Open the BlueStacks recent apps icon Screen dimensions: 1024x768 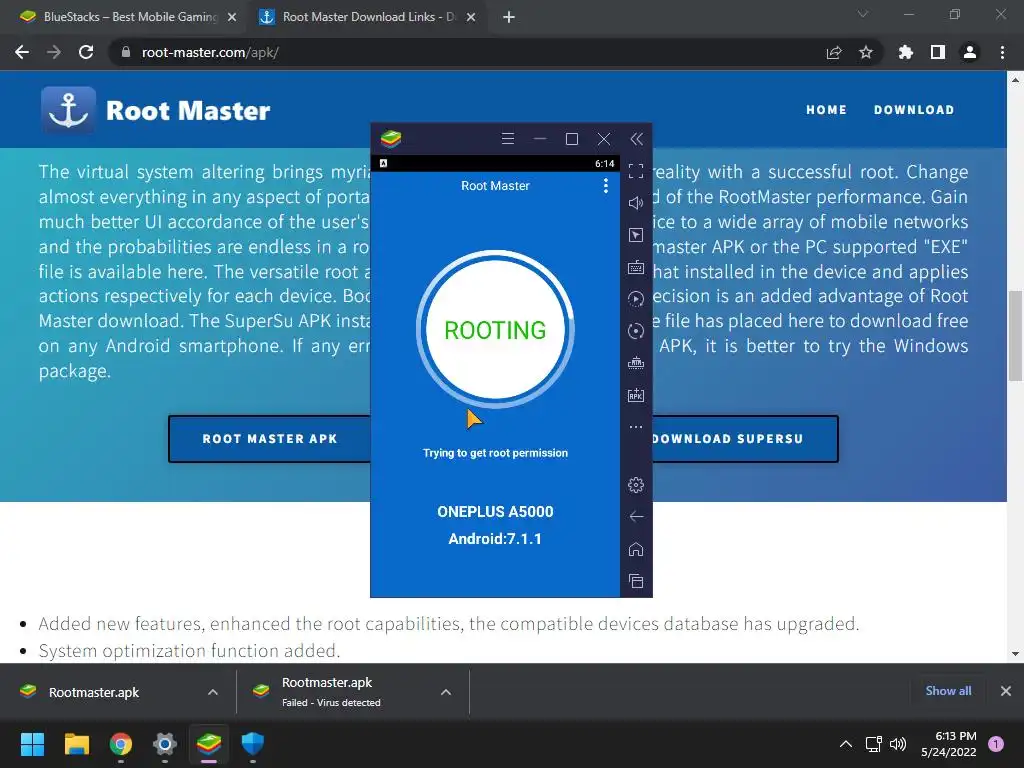[635, 581]
